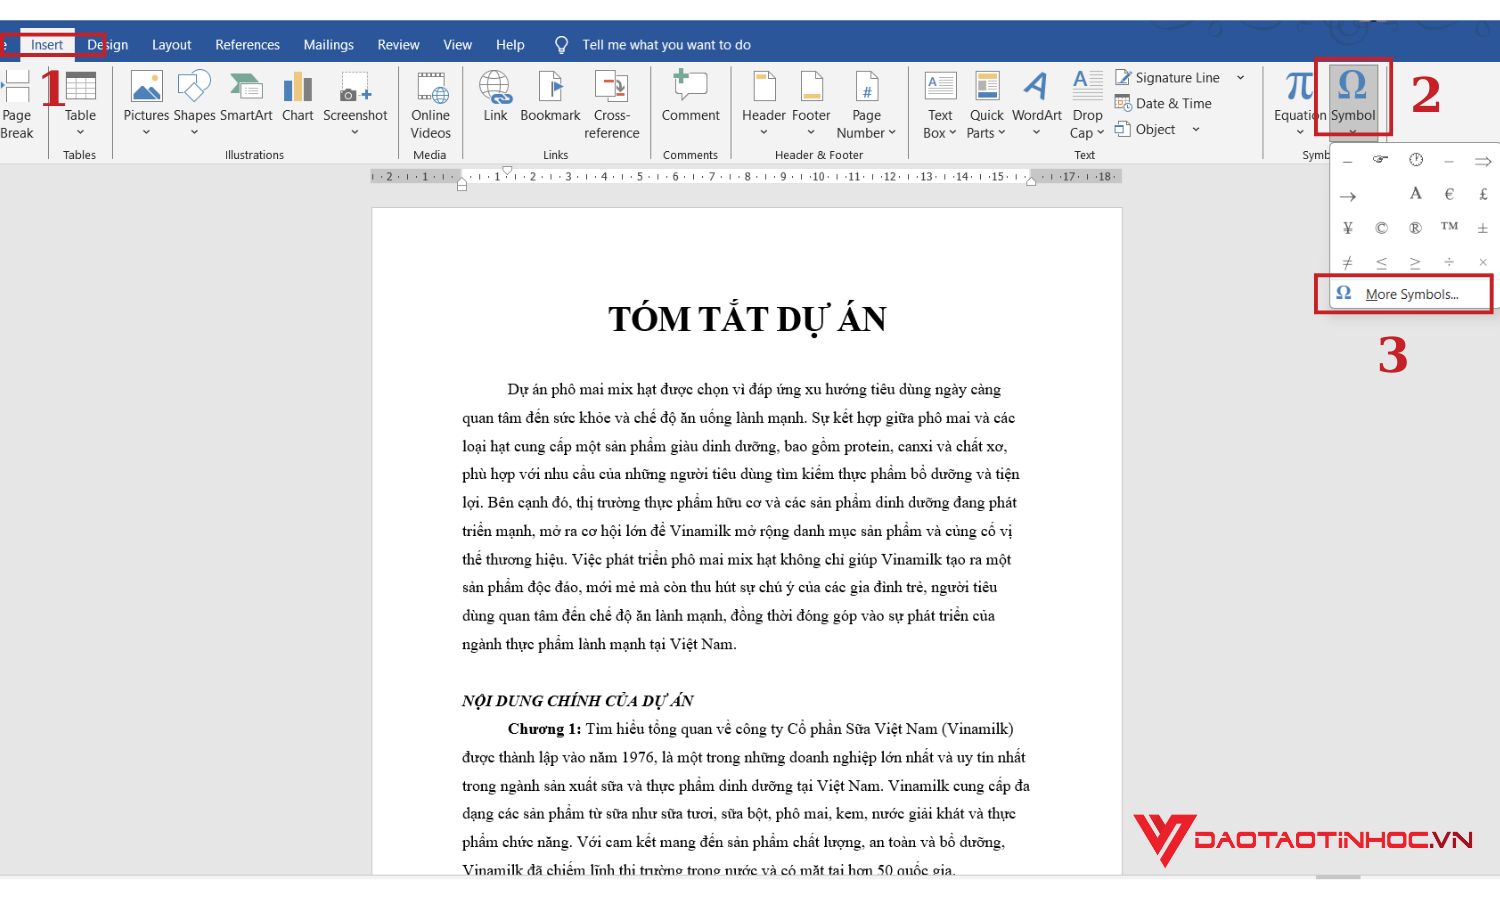Expand the Drop Cap menu
The image size is (1500, 900).
click(x=1087, y=104)
